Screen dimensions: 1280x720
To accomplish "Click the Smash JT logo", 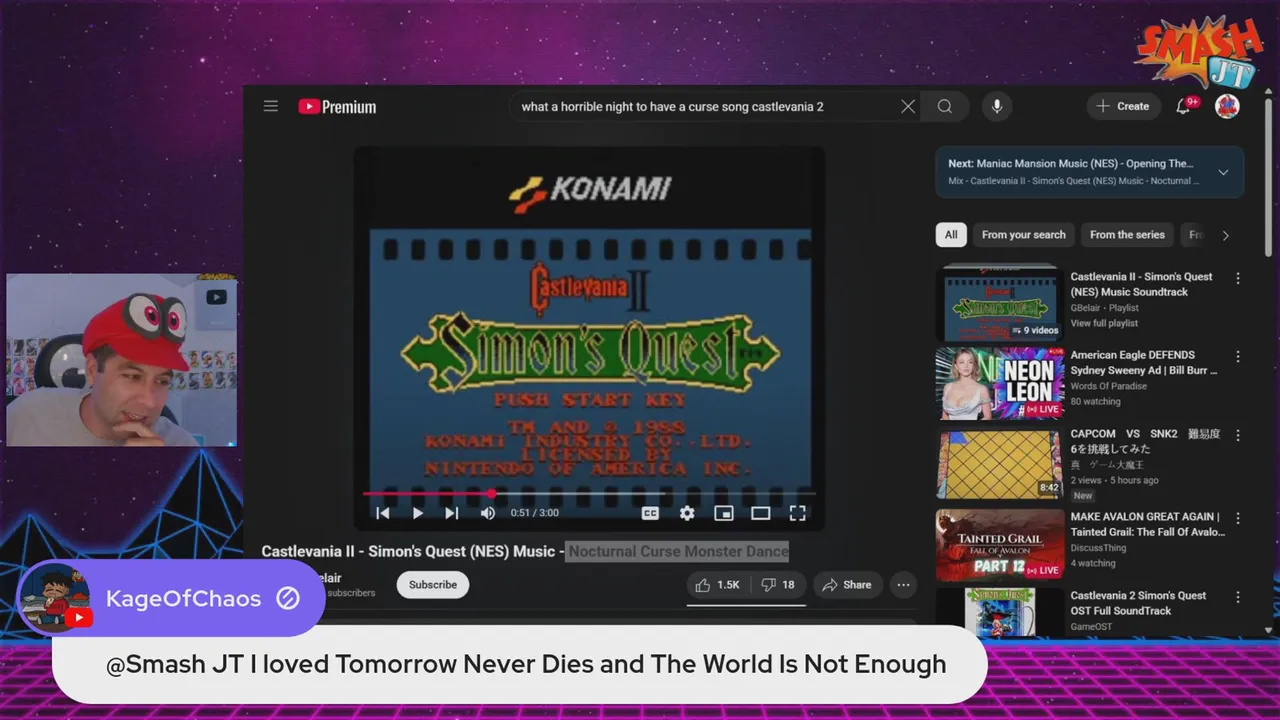I will coord(1199,50).
